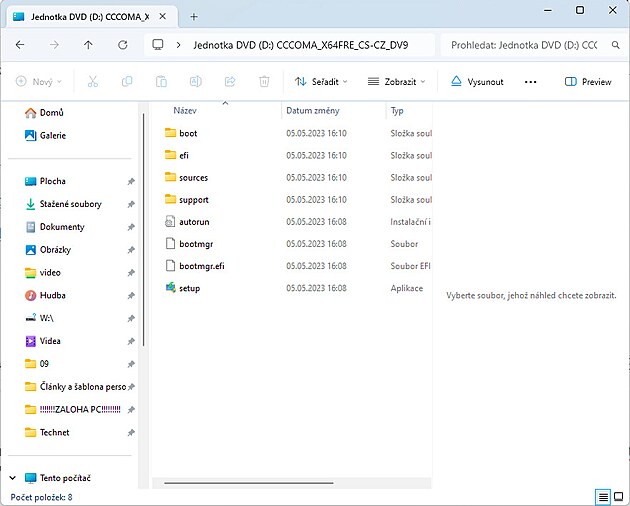This screenshot has height=506, width=630.
Task: Select the setup application file
Action: point(189,288)
